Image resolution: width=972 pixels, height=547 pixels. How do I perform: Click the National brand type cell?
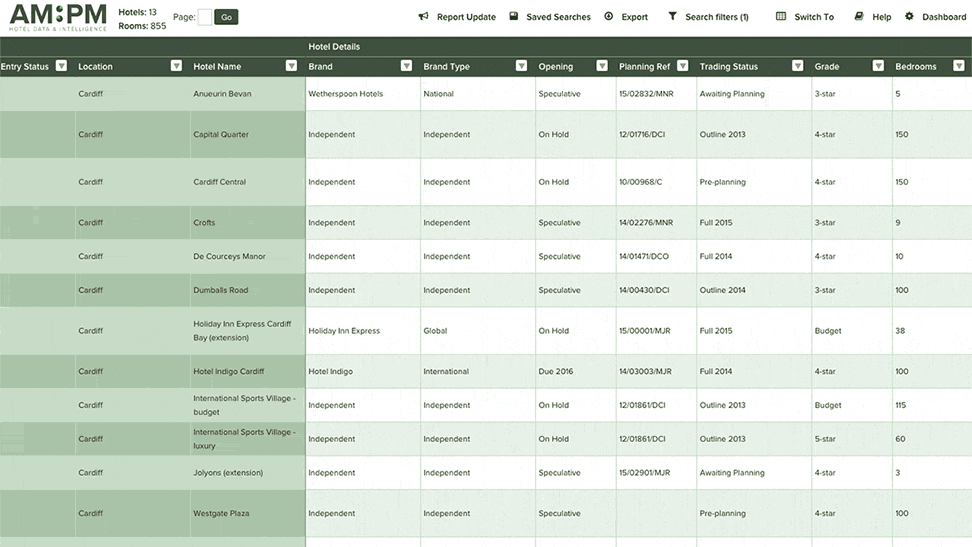click(x=438, y=94)
